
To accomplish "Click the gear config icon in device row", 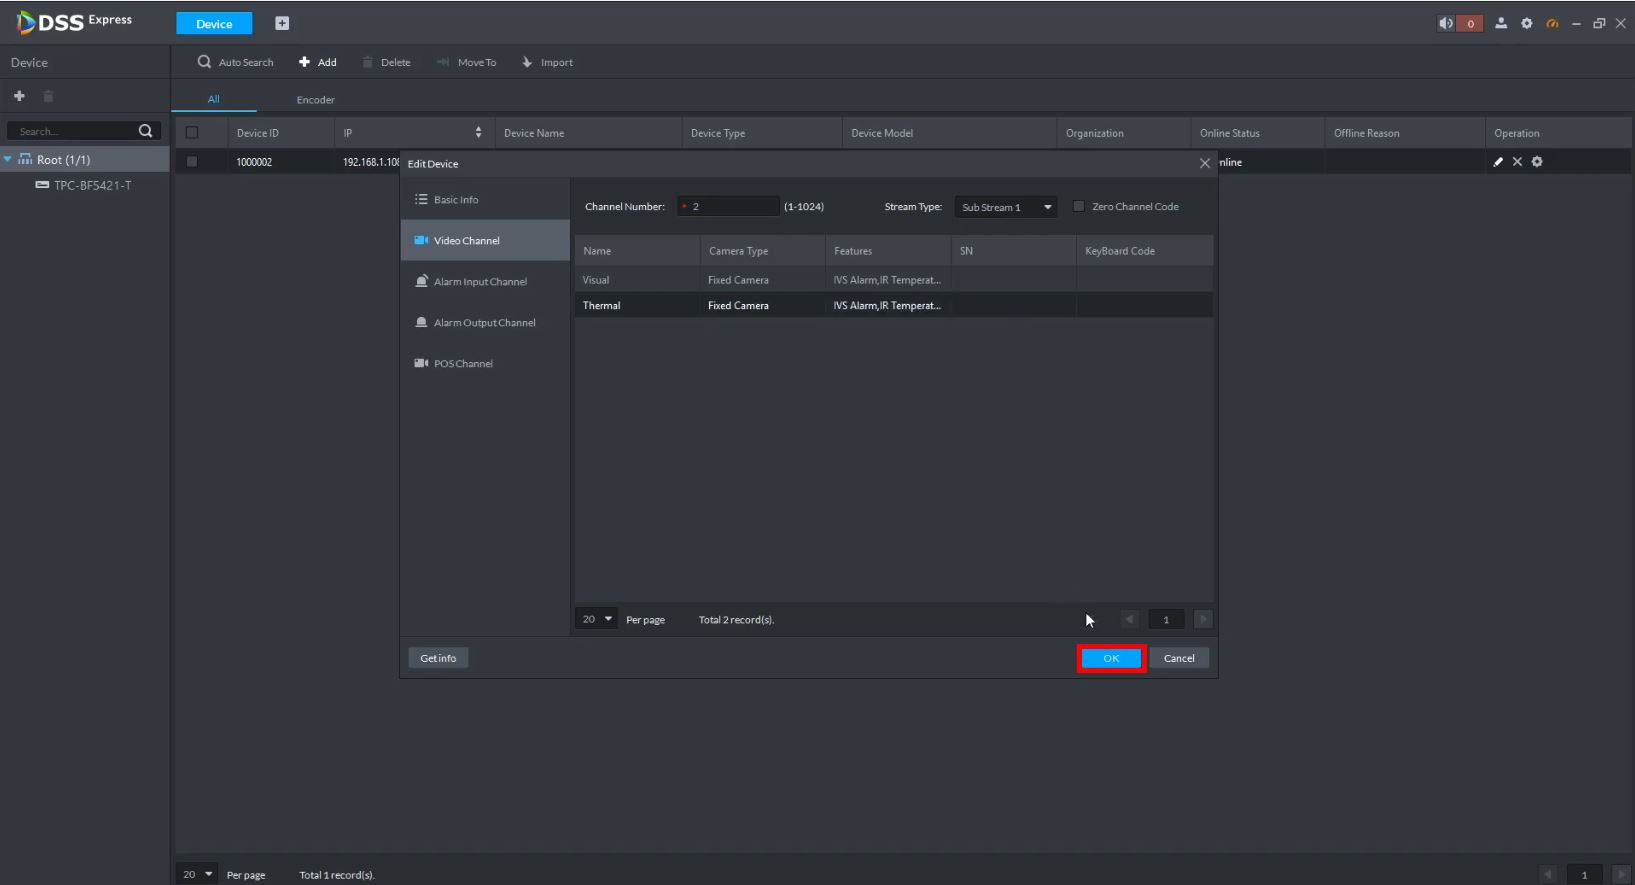I will pyautogui.click(x=1537, y=162).
